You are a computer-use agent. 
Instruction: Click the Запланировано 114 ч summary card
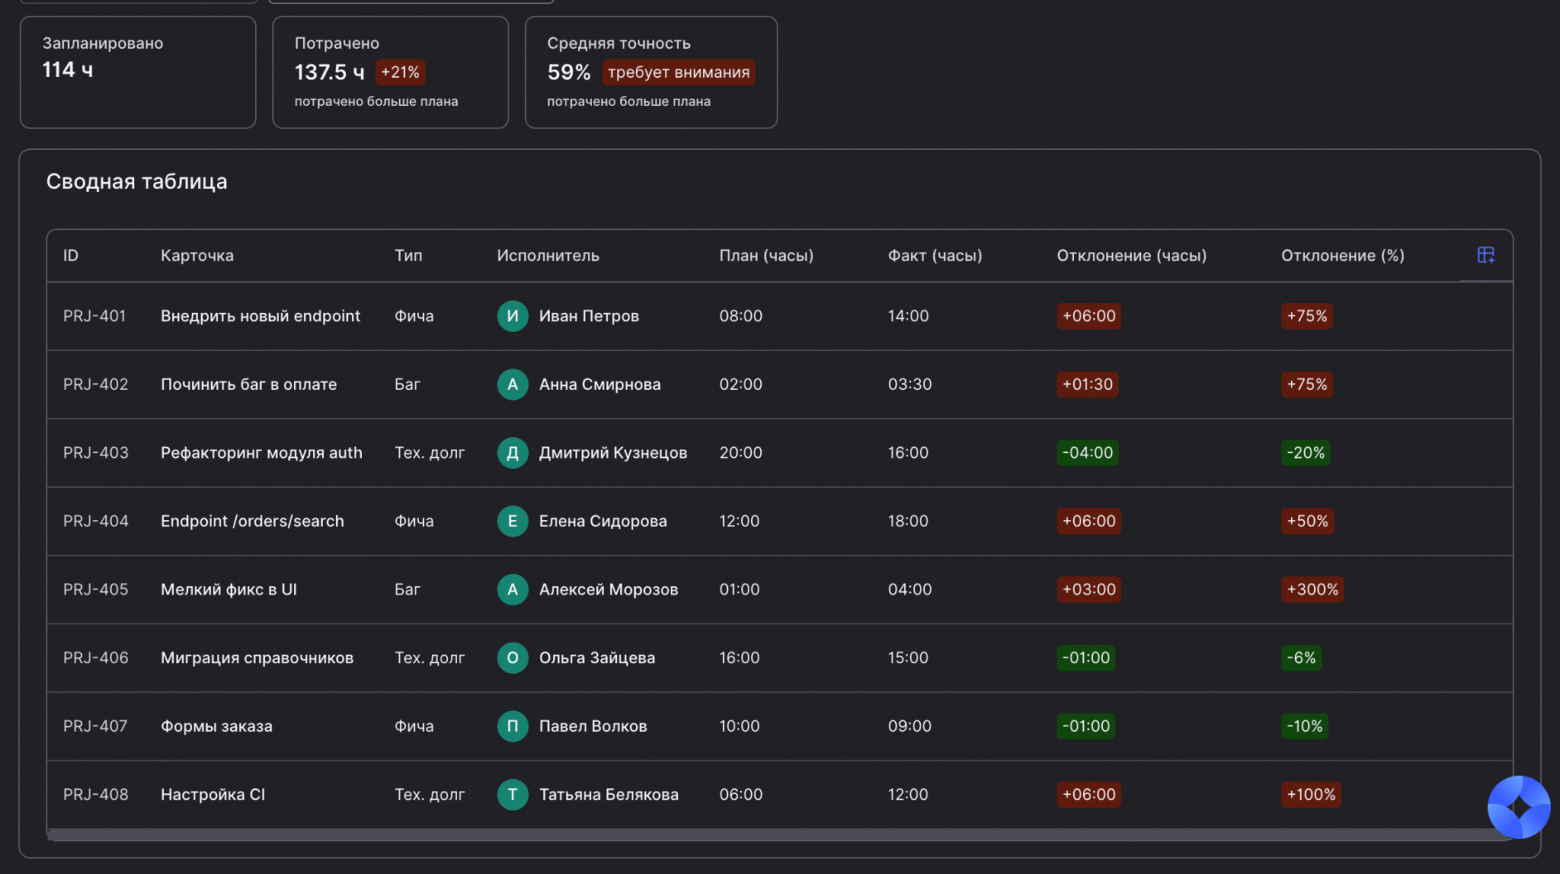click(138, 72)
